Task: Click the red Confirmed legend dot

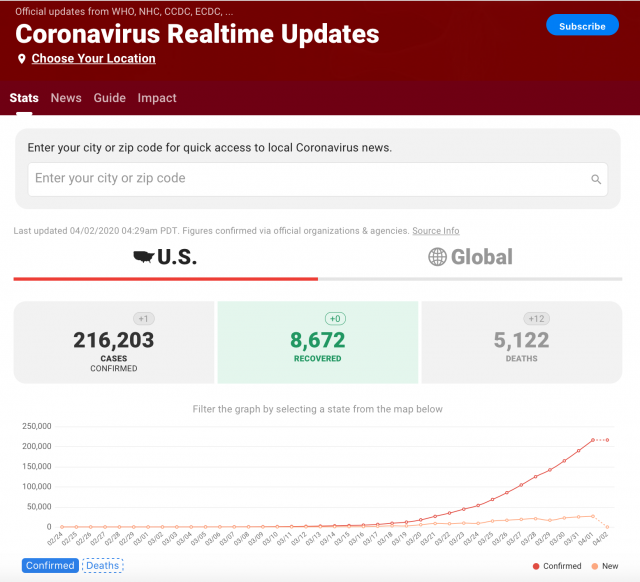Action: click(x=535, y=566)
